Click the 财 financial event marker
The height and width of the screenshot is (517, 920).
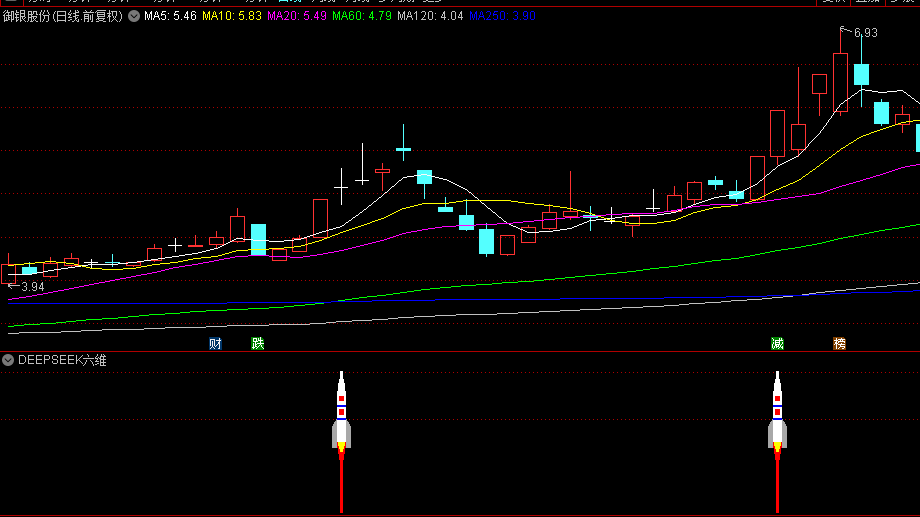(215, 344)
